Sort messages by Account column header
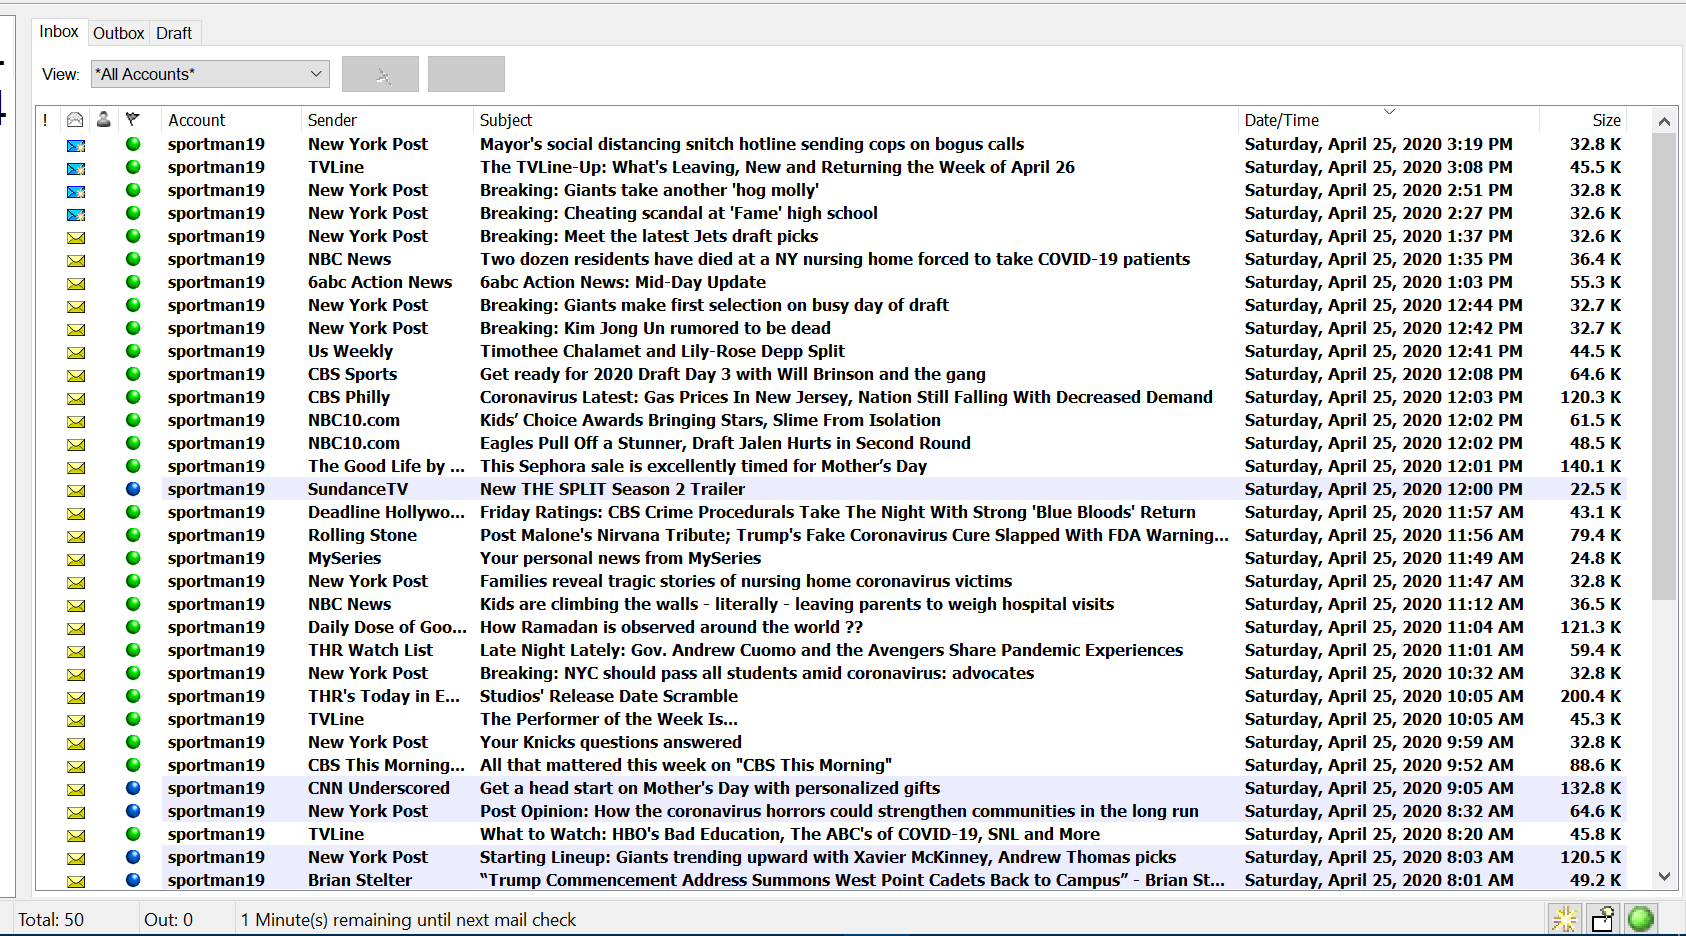This screenshot has height=936, width=1686. [231, 120]
